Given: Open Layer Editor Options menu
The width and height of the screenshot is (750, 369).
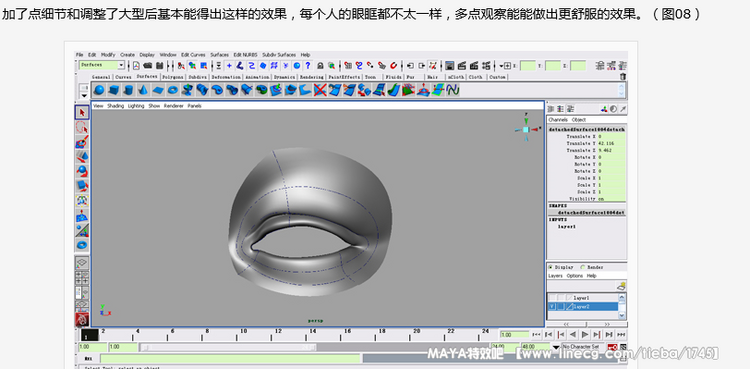Looking at the screenshot, I should [x=574, y=276].
